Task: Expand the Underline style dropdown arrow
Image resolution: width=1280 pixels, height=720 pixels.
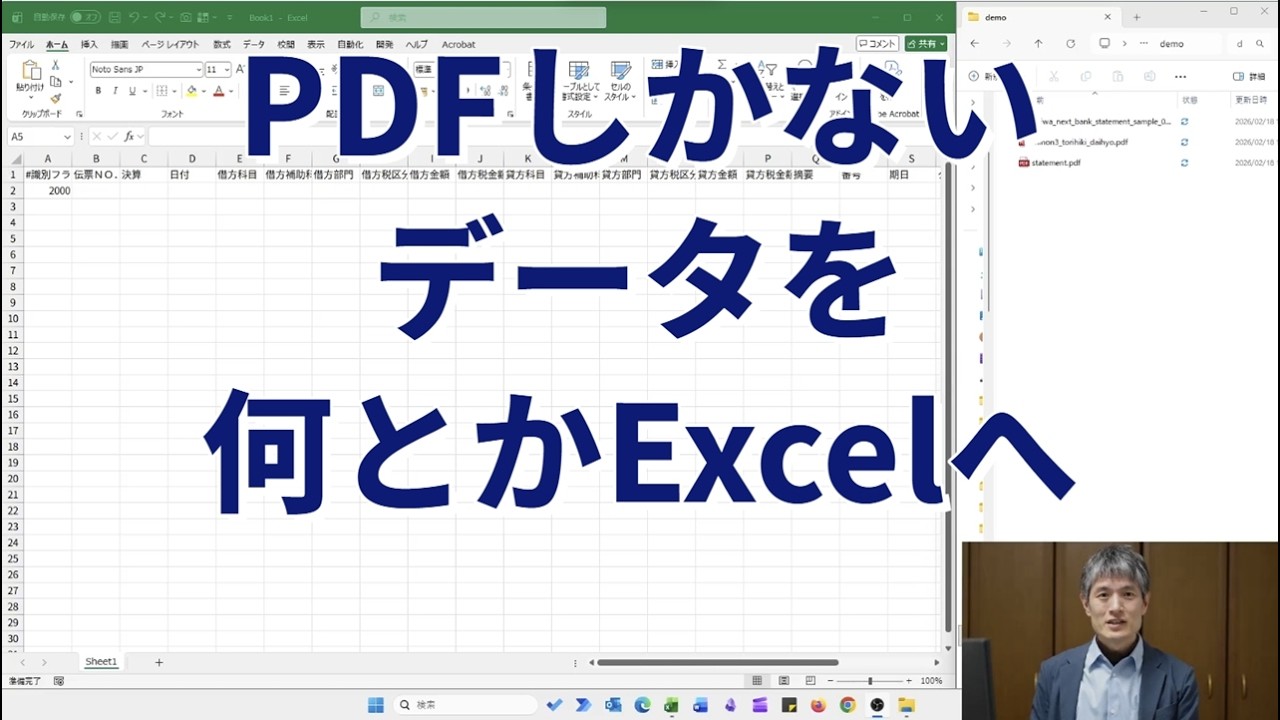Action: [143, 91]
